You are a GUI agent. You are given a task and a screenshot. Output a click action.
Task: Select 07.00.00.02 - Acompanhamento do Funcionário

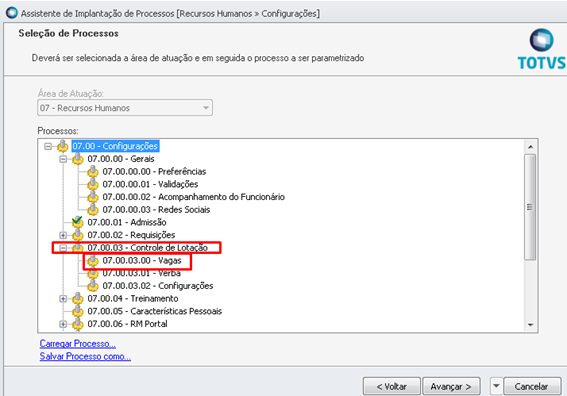tap(193, 197)
